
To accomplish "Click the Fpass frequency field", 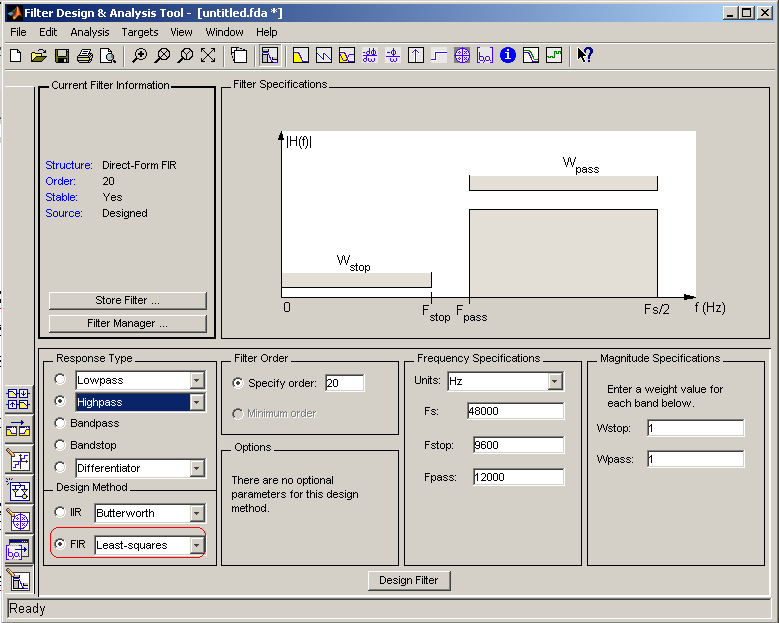I will (x=519, y=477).
